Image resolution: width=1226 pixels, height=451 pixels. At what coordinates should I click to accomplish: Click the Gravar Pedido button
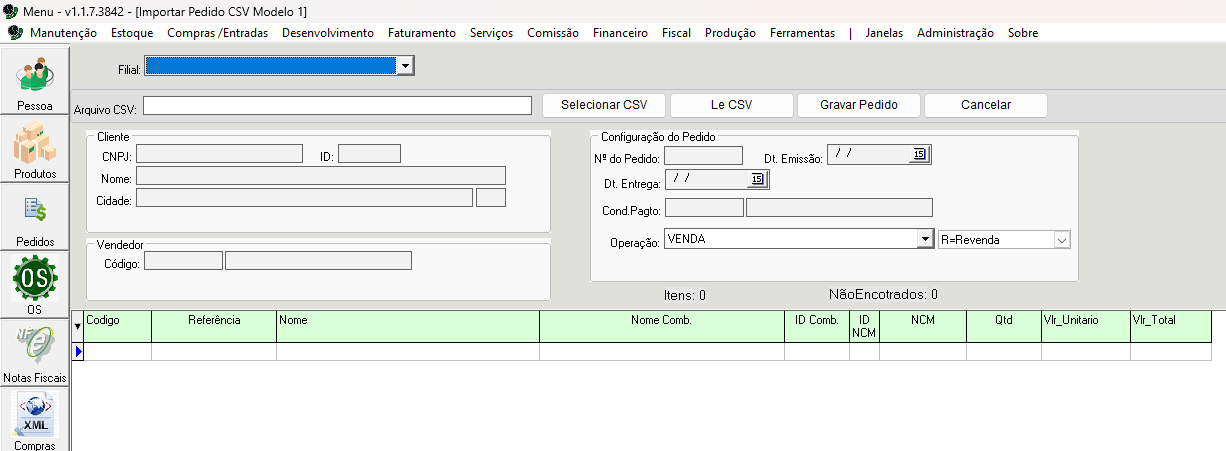pos(858,105)
